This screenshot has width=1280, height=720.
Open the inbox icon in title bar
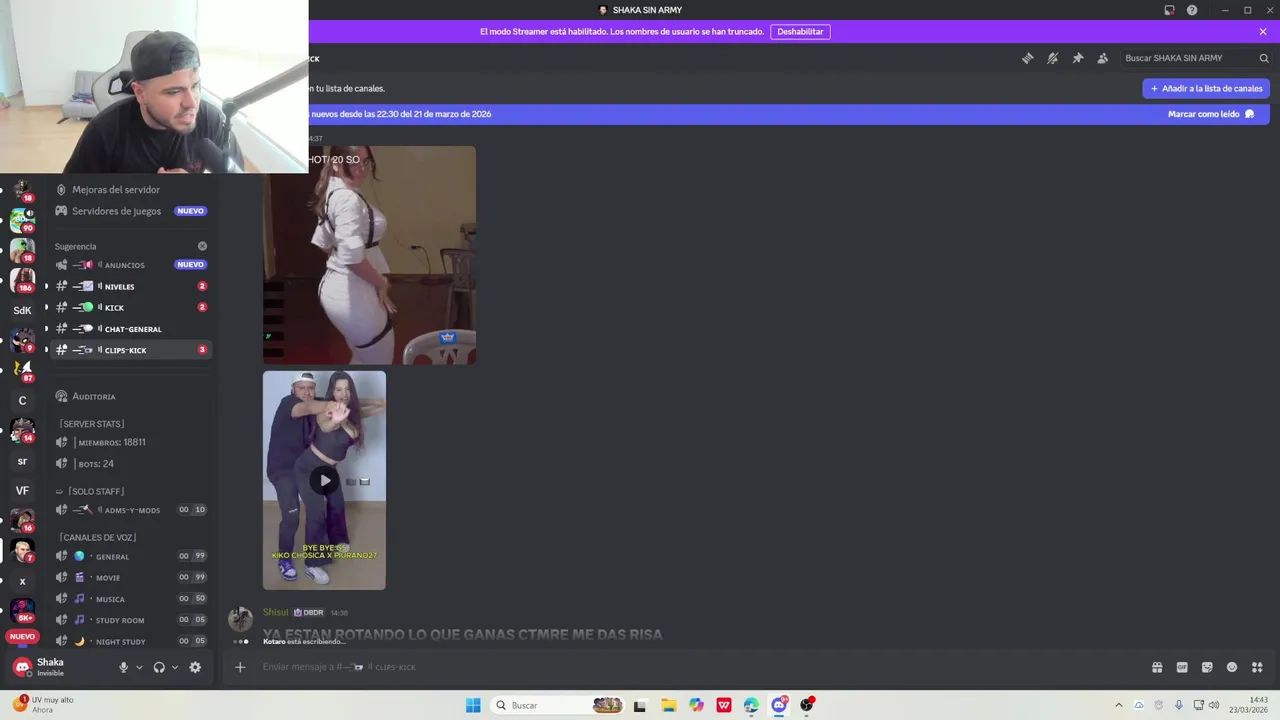[x=1169, y=10]
